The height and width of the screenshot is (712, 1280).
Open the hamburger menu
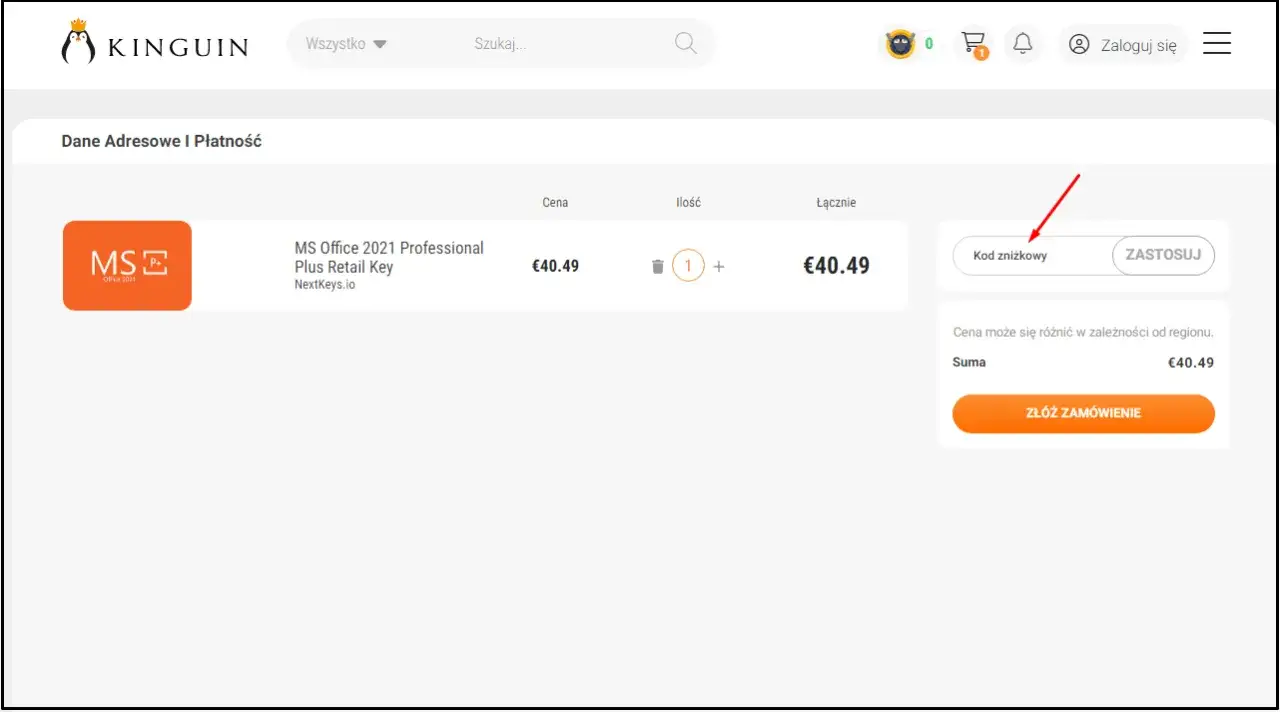pyautogui.click(x=1216, y=44)
